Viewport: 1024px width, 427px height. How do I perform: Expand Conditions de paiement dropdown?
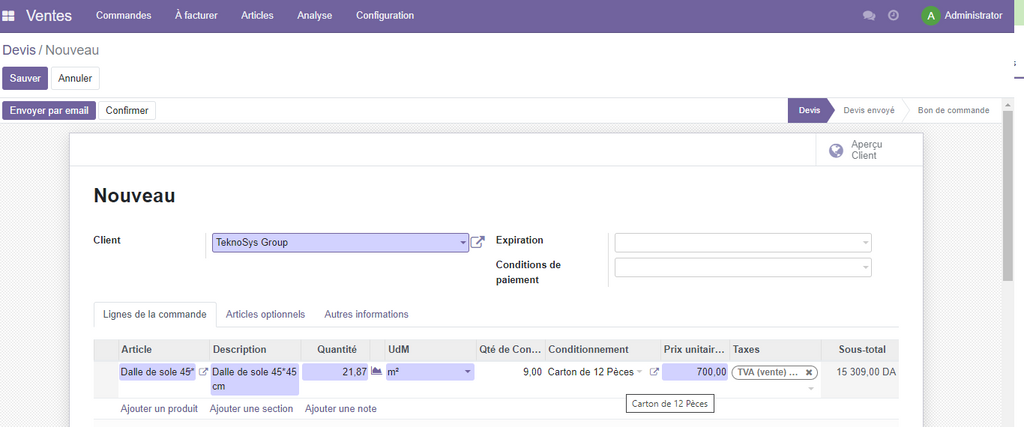[864, 268]
